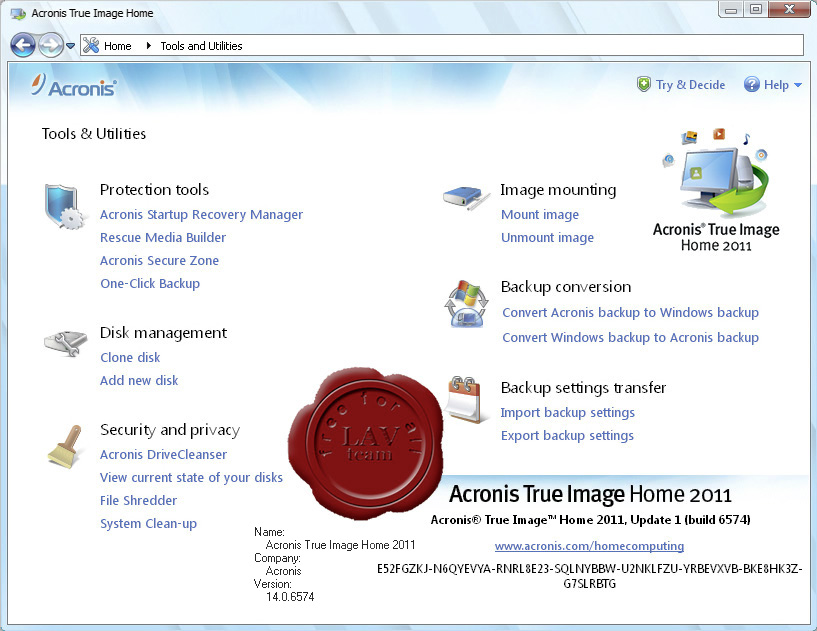
Task: Maximize the Acronis True Image Home window
Action: (x=756, y=9)
